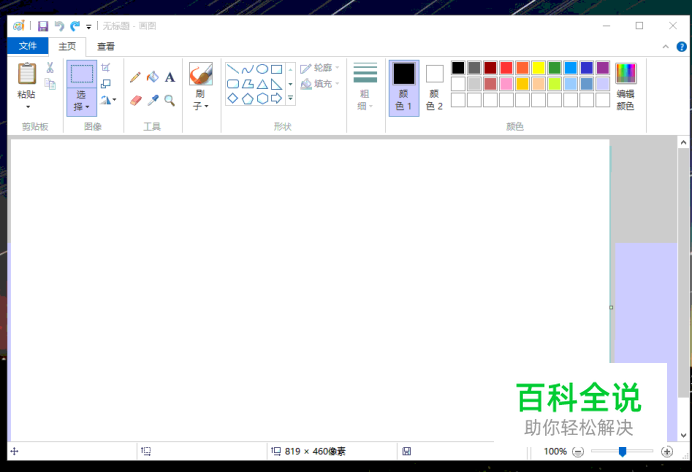Click the 819 × 460像素 size readout
This screenshot has width=692, height=472.
[315, 451]
